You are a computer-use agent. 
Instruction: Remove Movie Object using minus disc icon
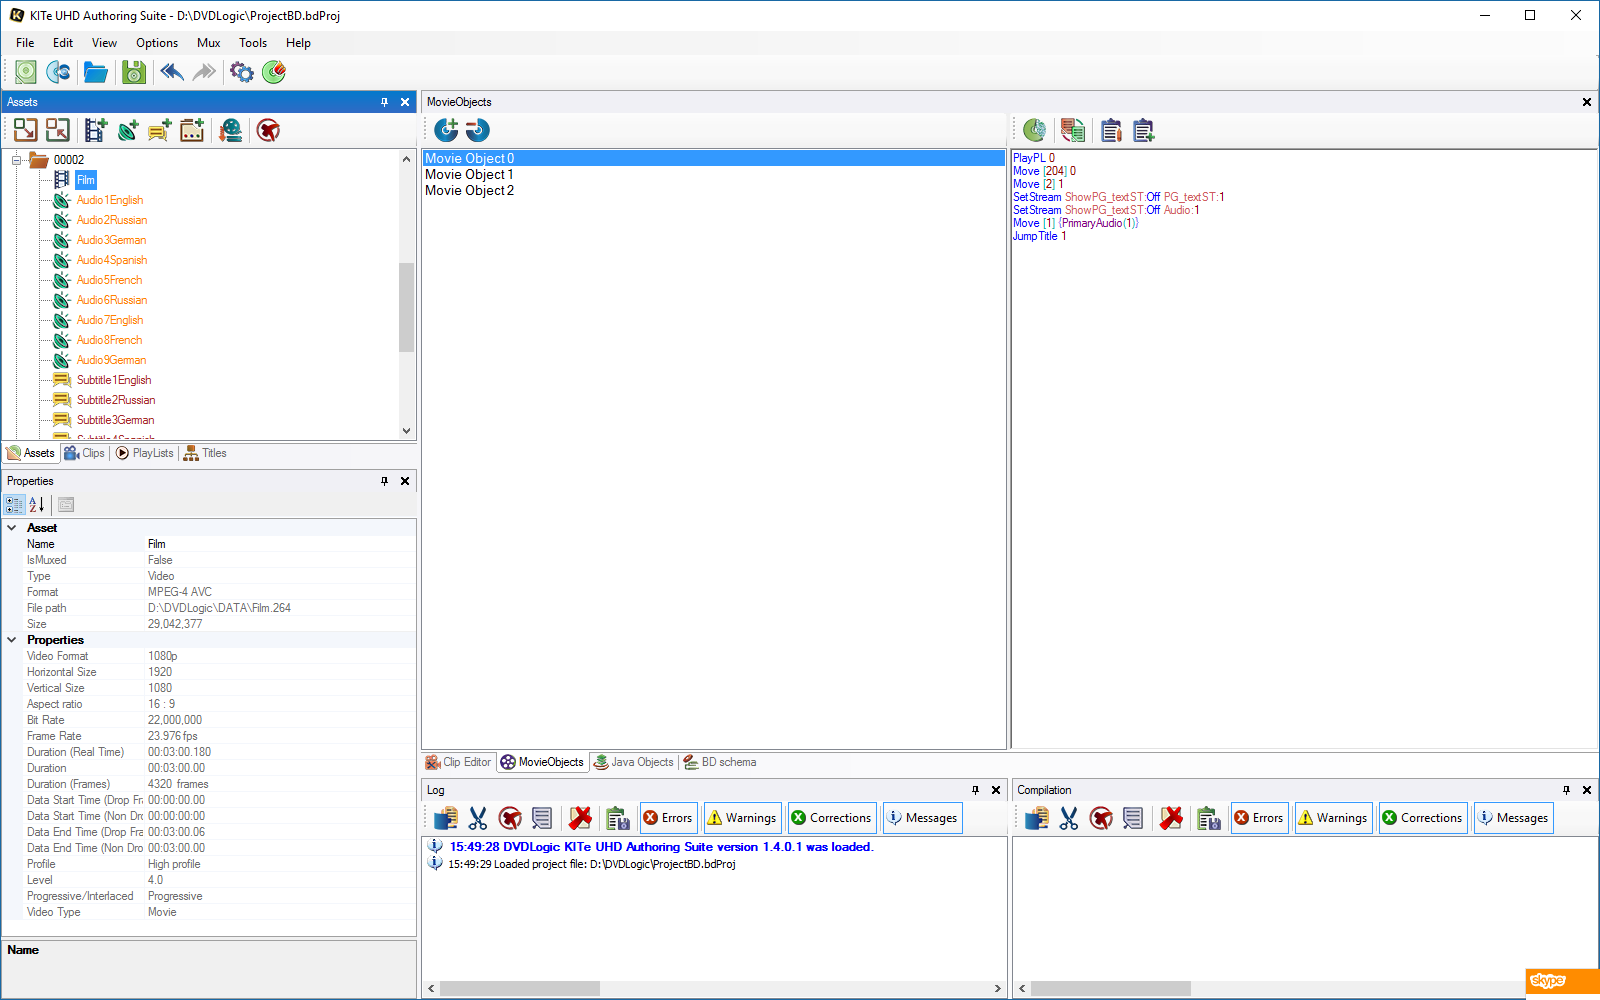coord(478,130)
